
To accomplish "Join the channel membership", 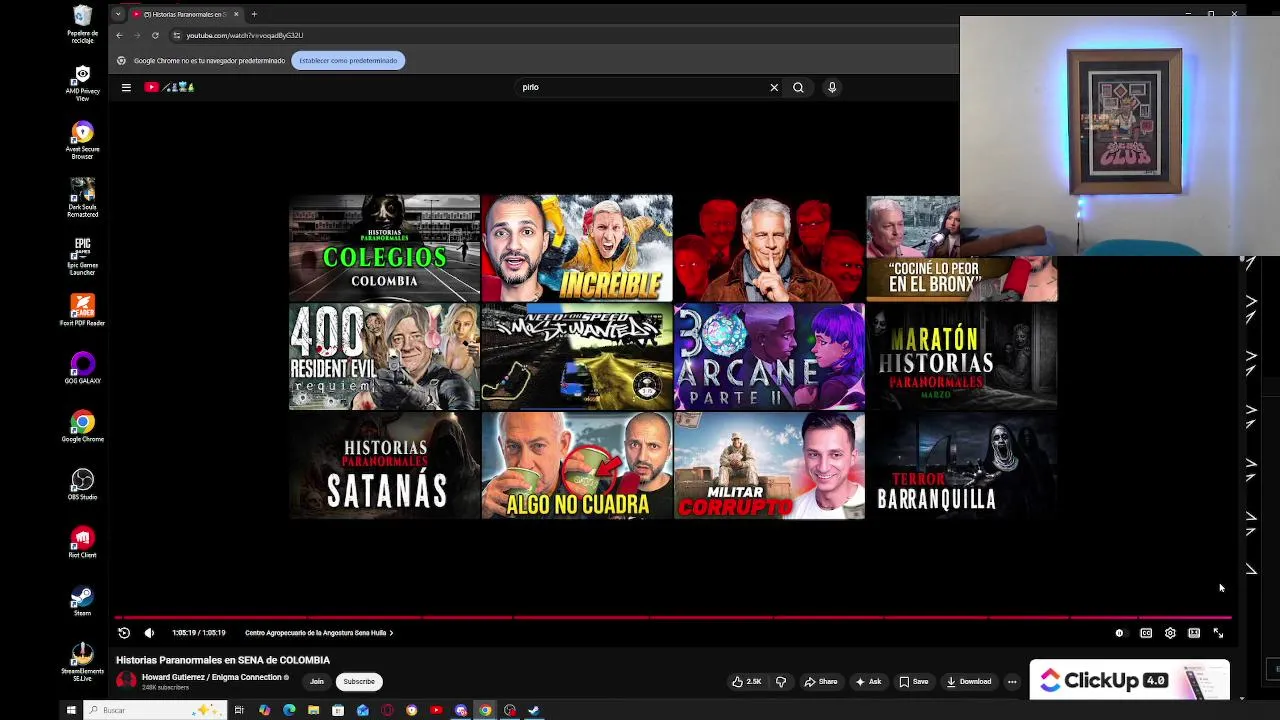I will (x=317, y=682).
